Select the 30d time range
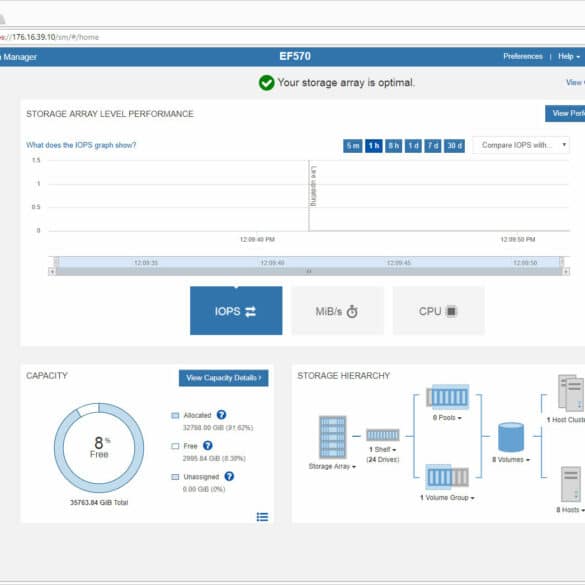The image size is (585, 585). (454, 146)
